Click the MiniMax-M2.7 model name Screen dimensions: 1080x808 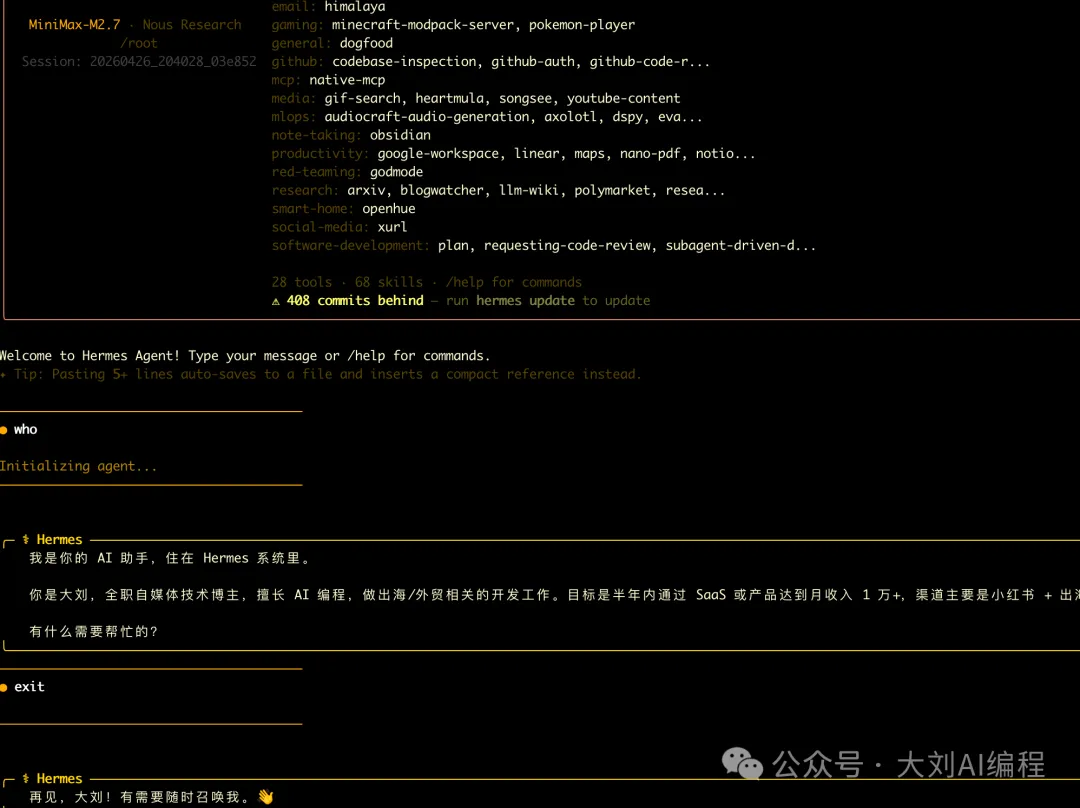pyautogui.click(x=75, y=25)
